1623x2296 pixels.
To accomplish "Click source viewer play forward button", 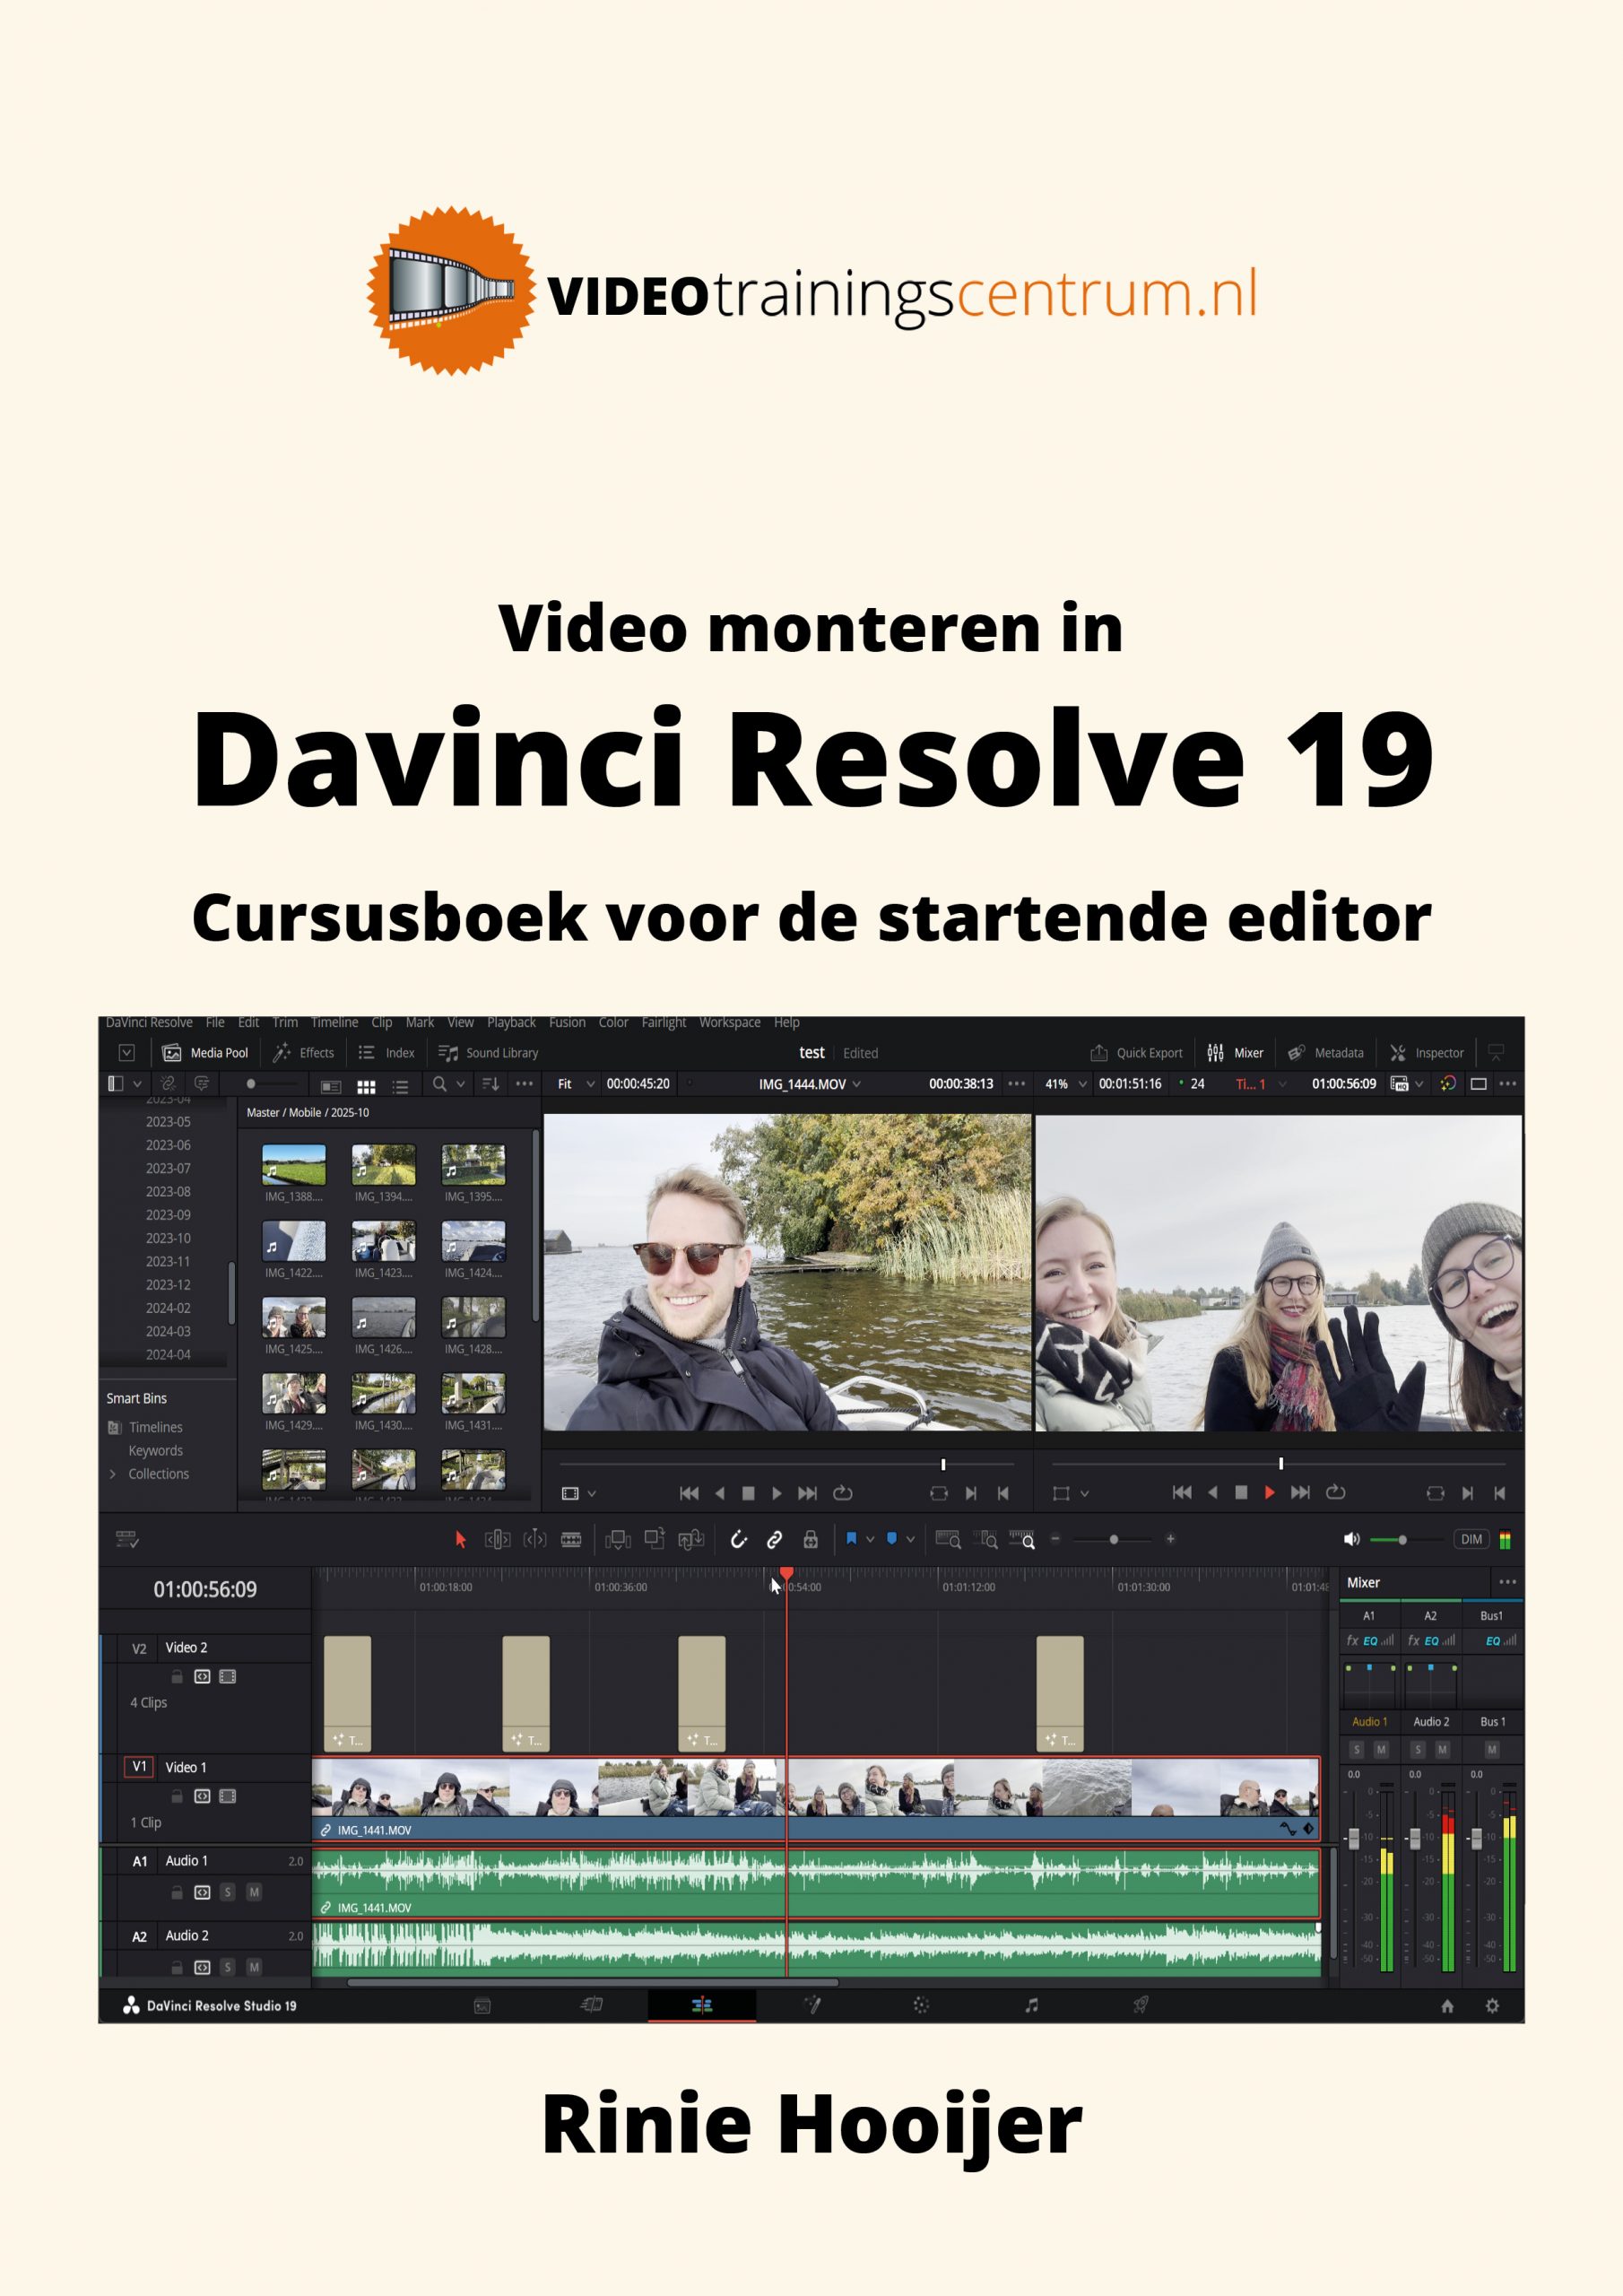I will (776, 1493).
